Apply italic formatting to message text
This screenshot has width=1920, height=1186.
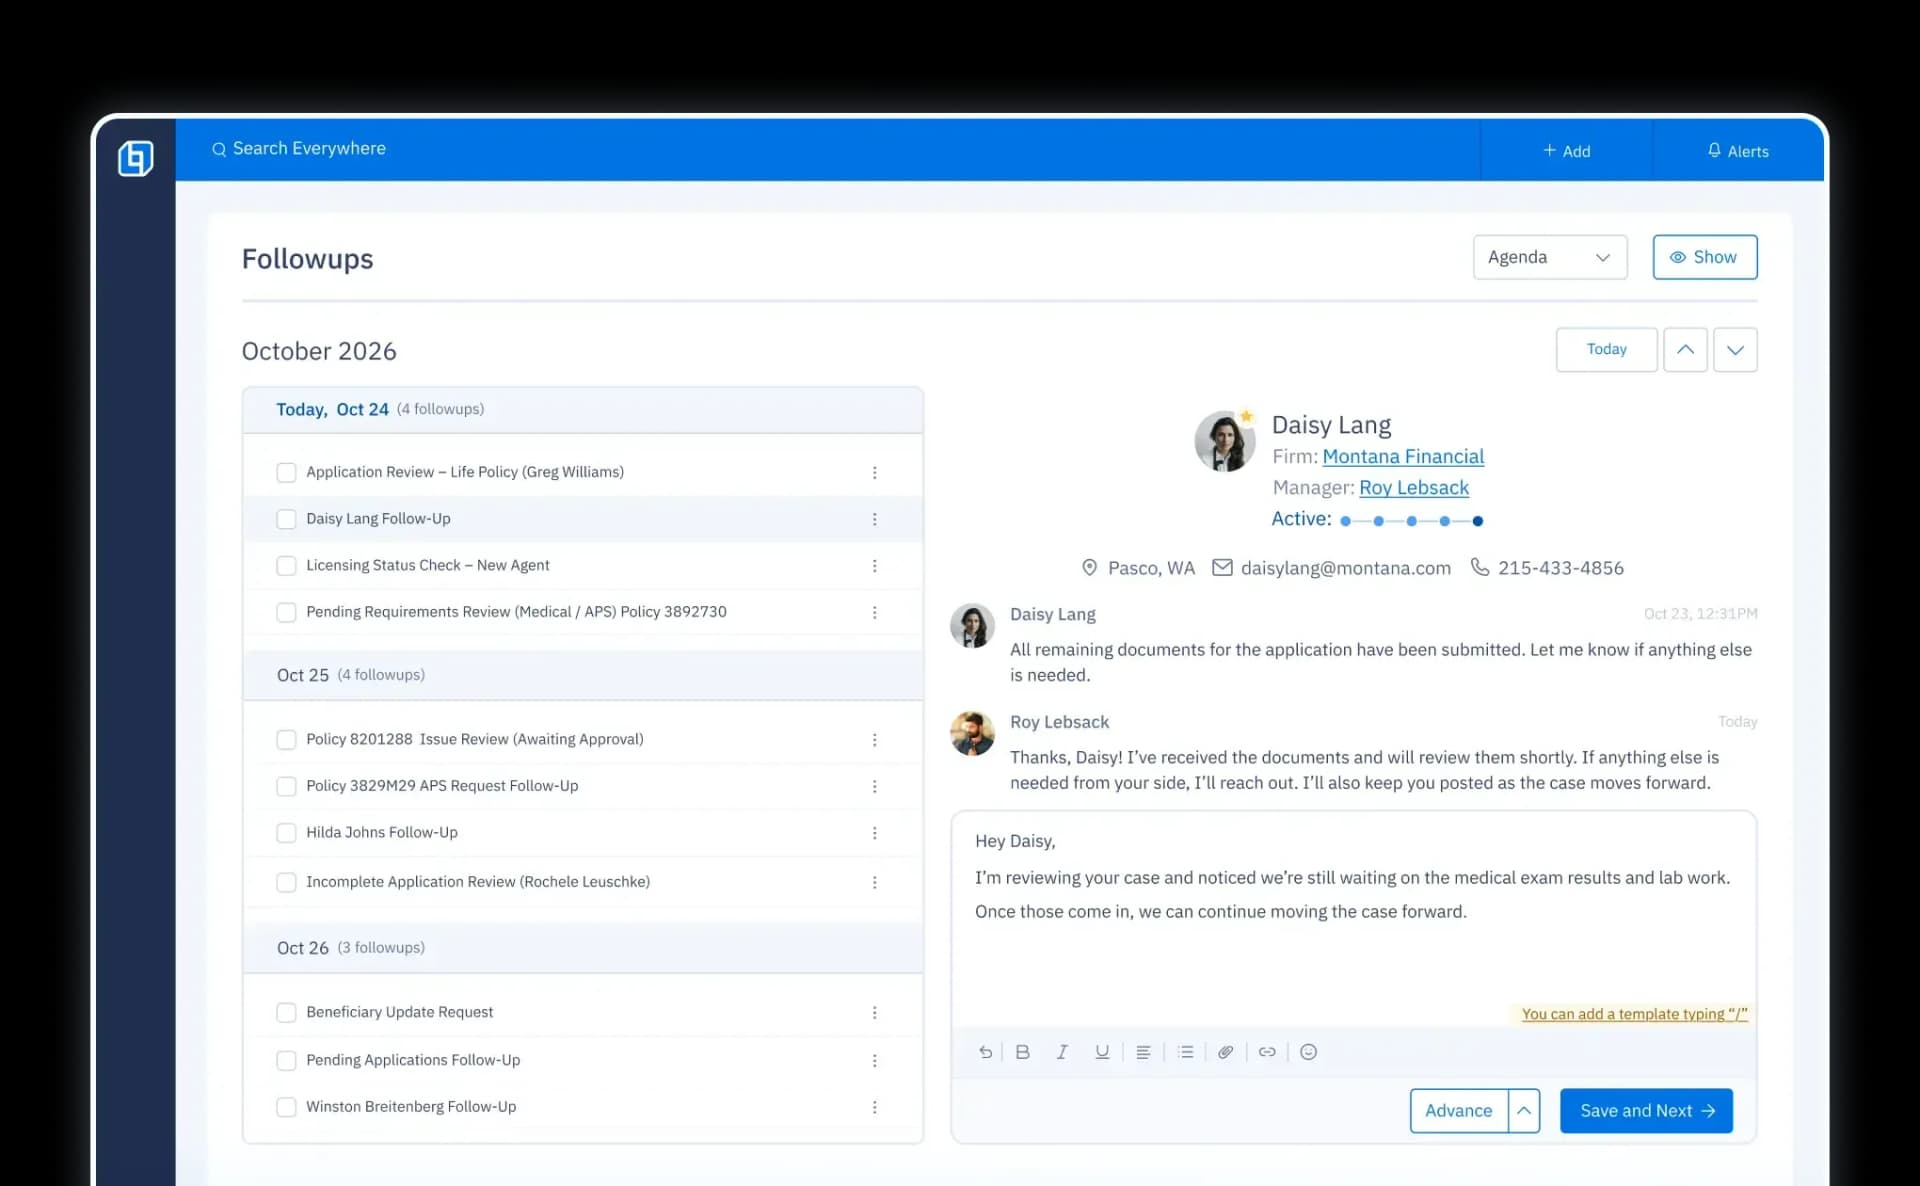click(x=1062, y=1052)
